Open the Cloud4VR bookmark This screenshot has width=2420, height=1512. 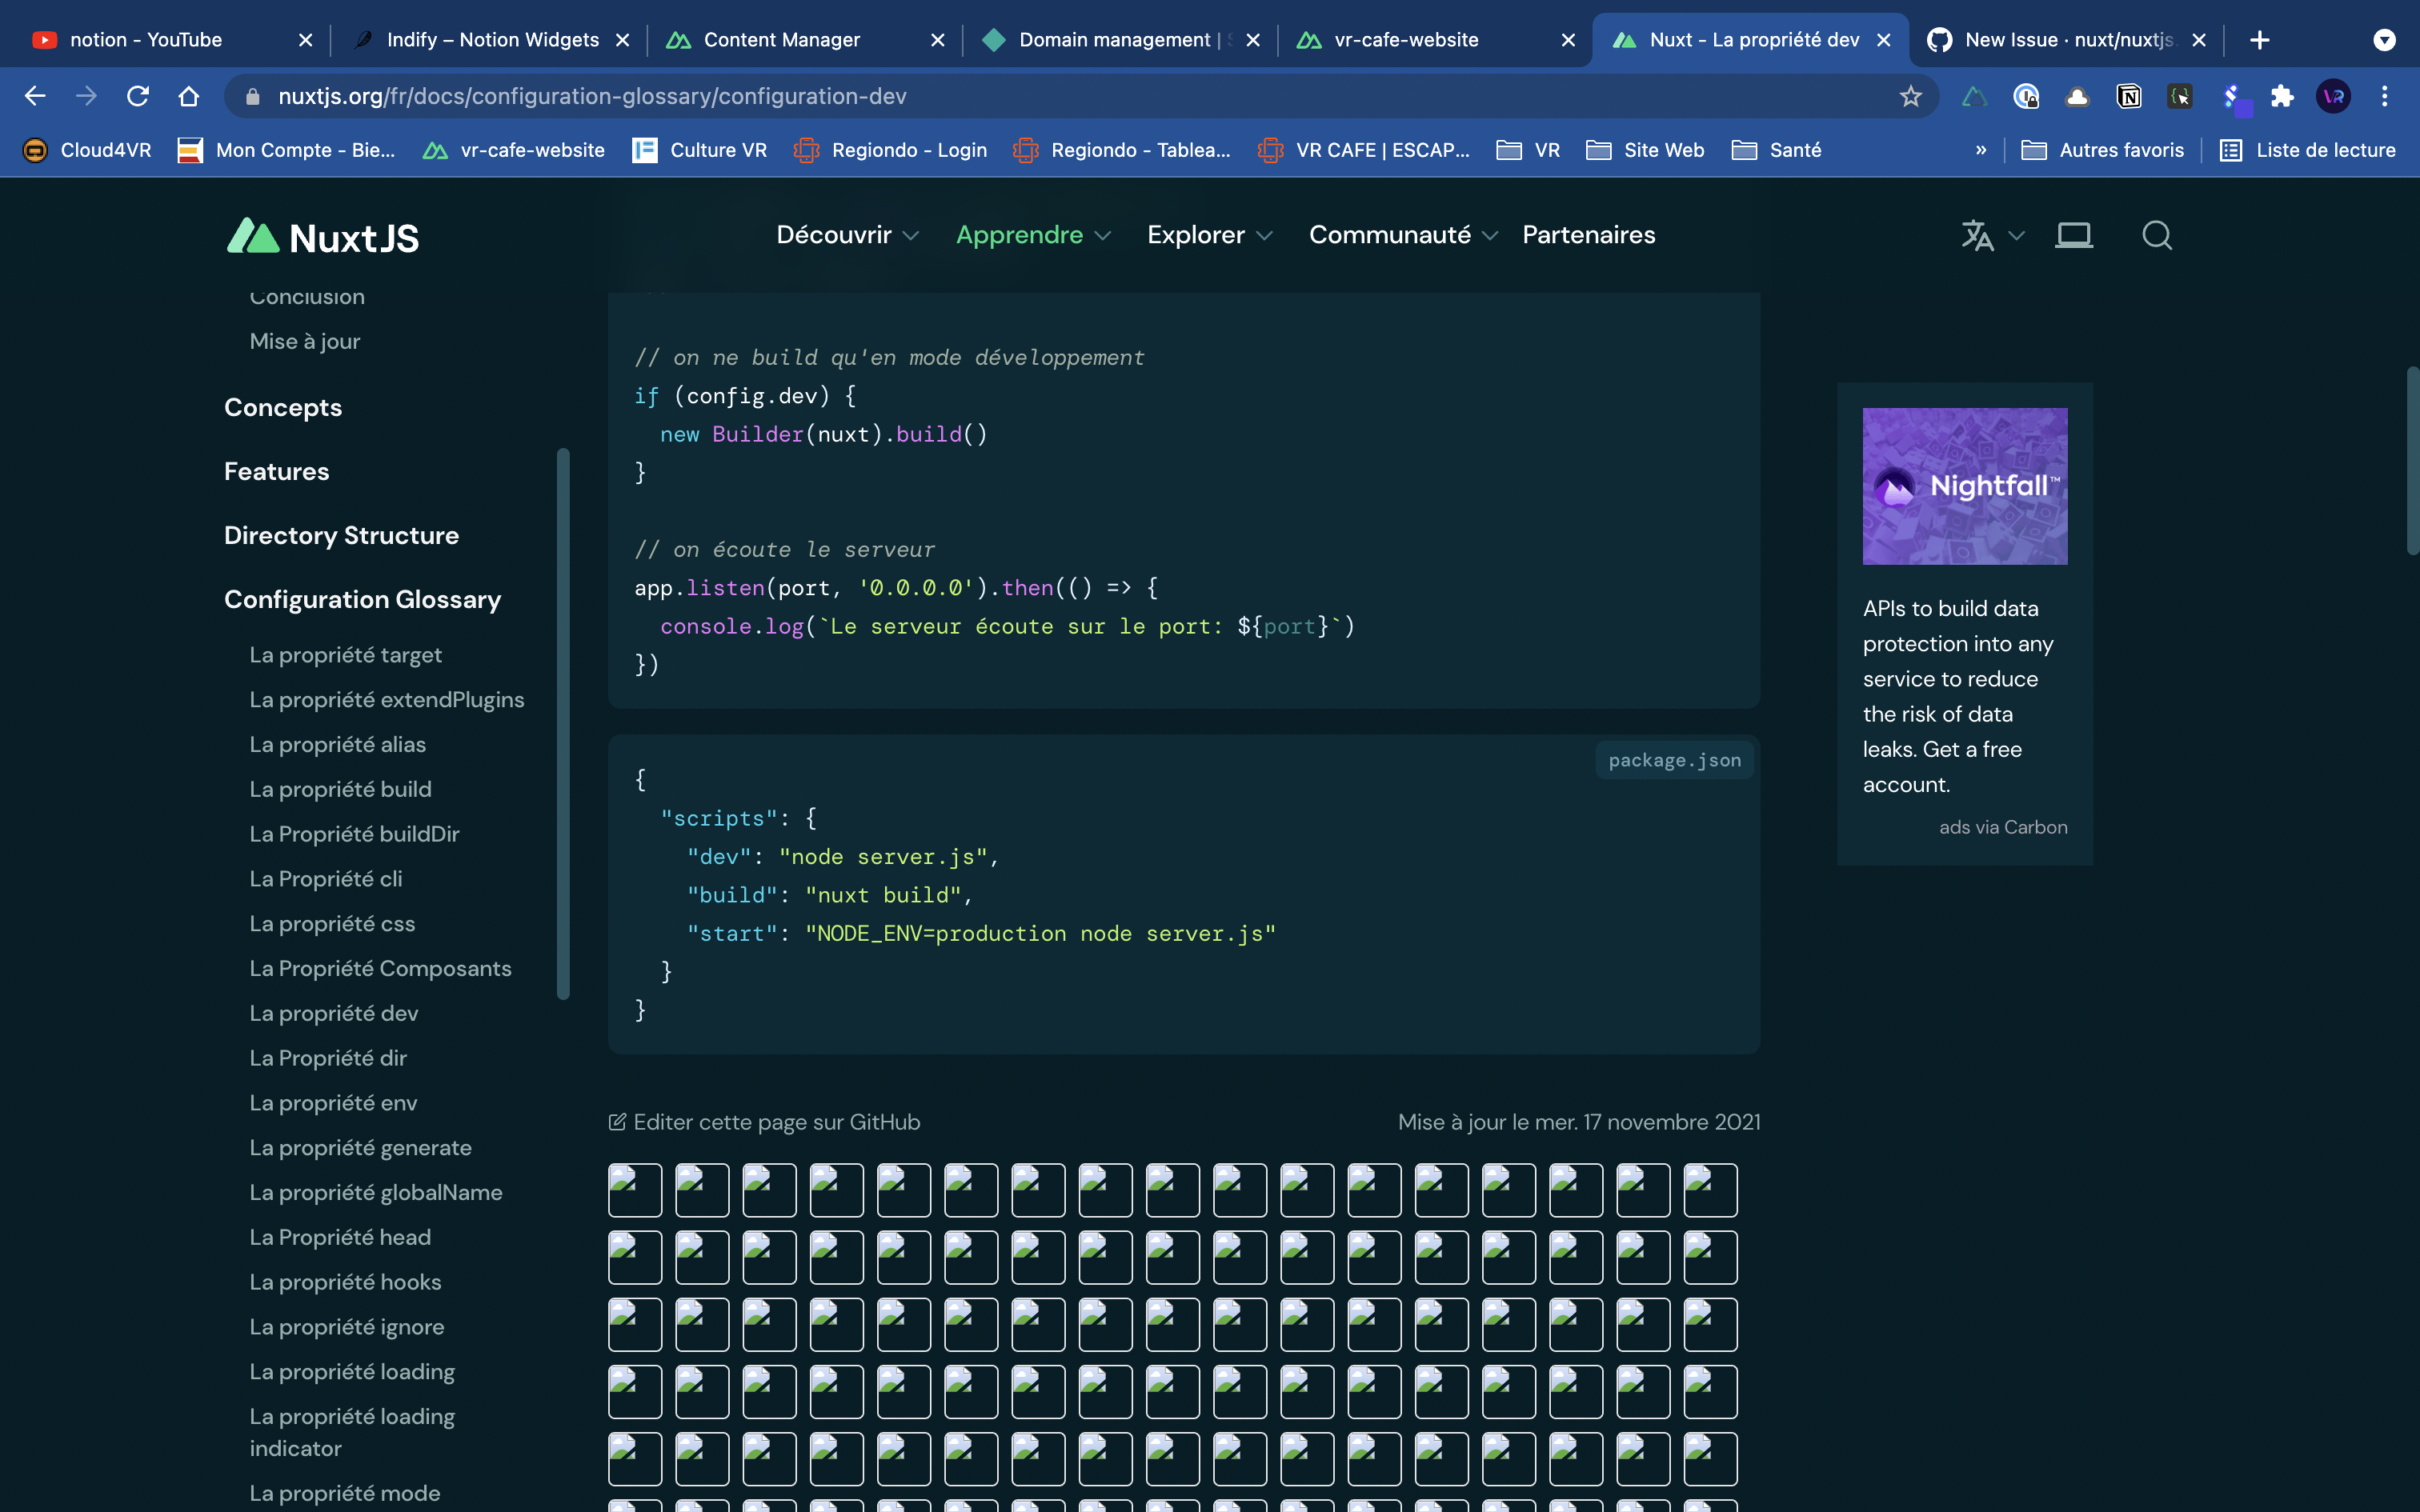pos(87,150)
